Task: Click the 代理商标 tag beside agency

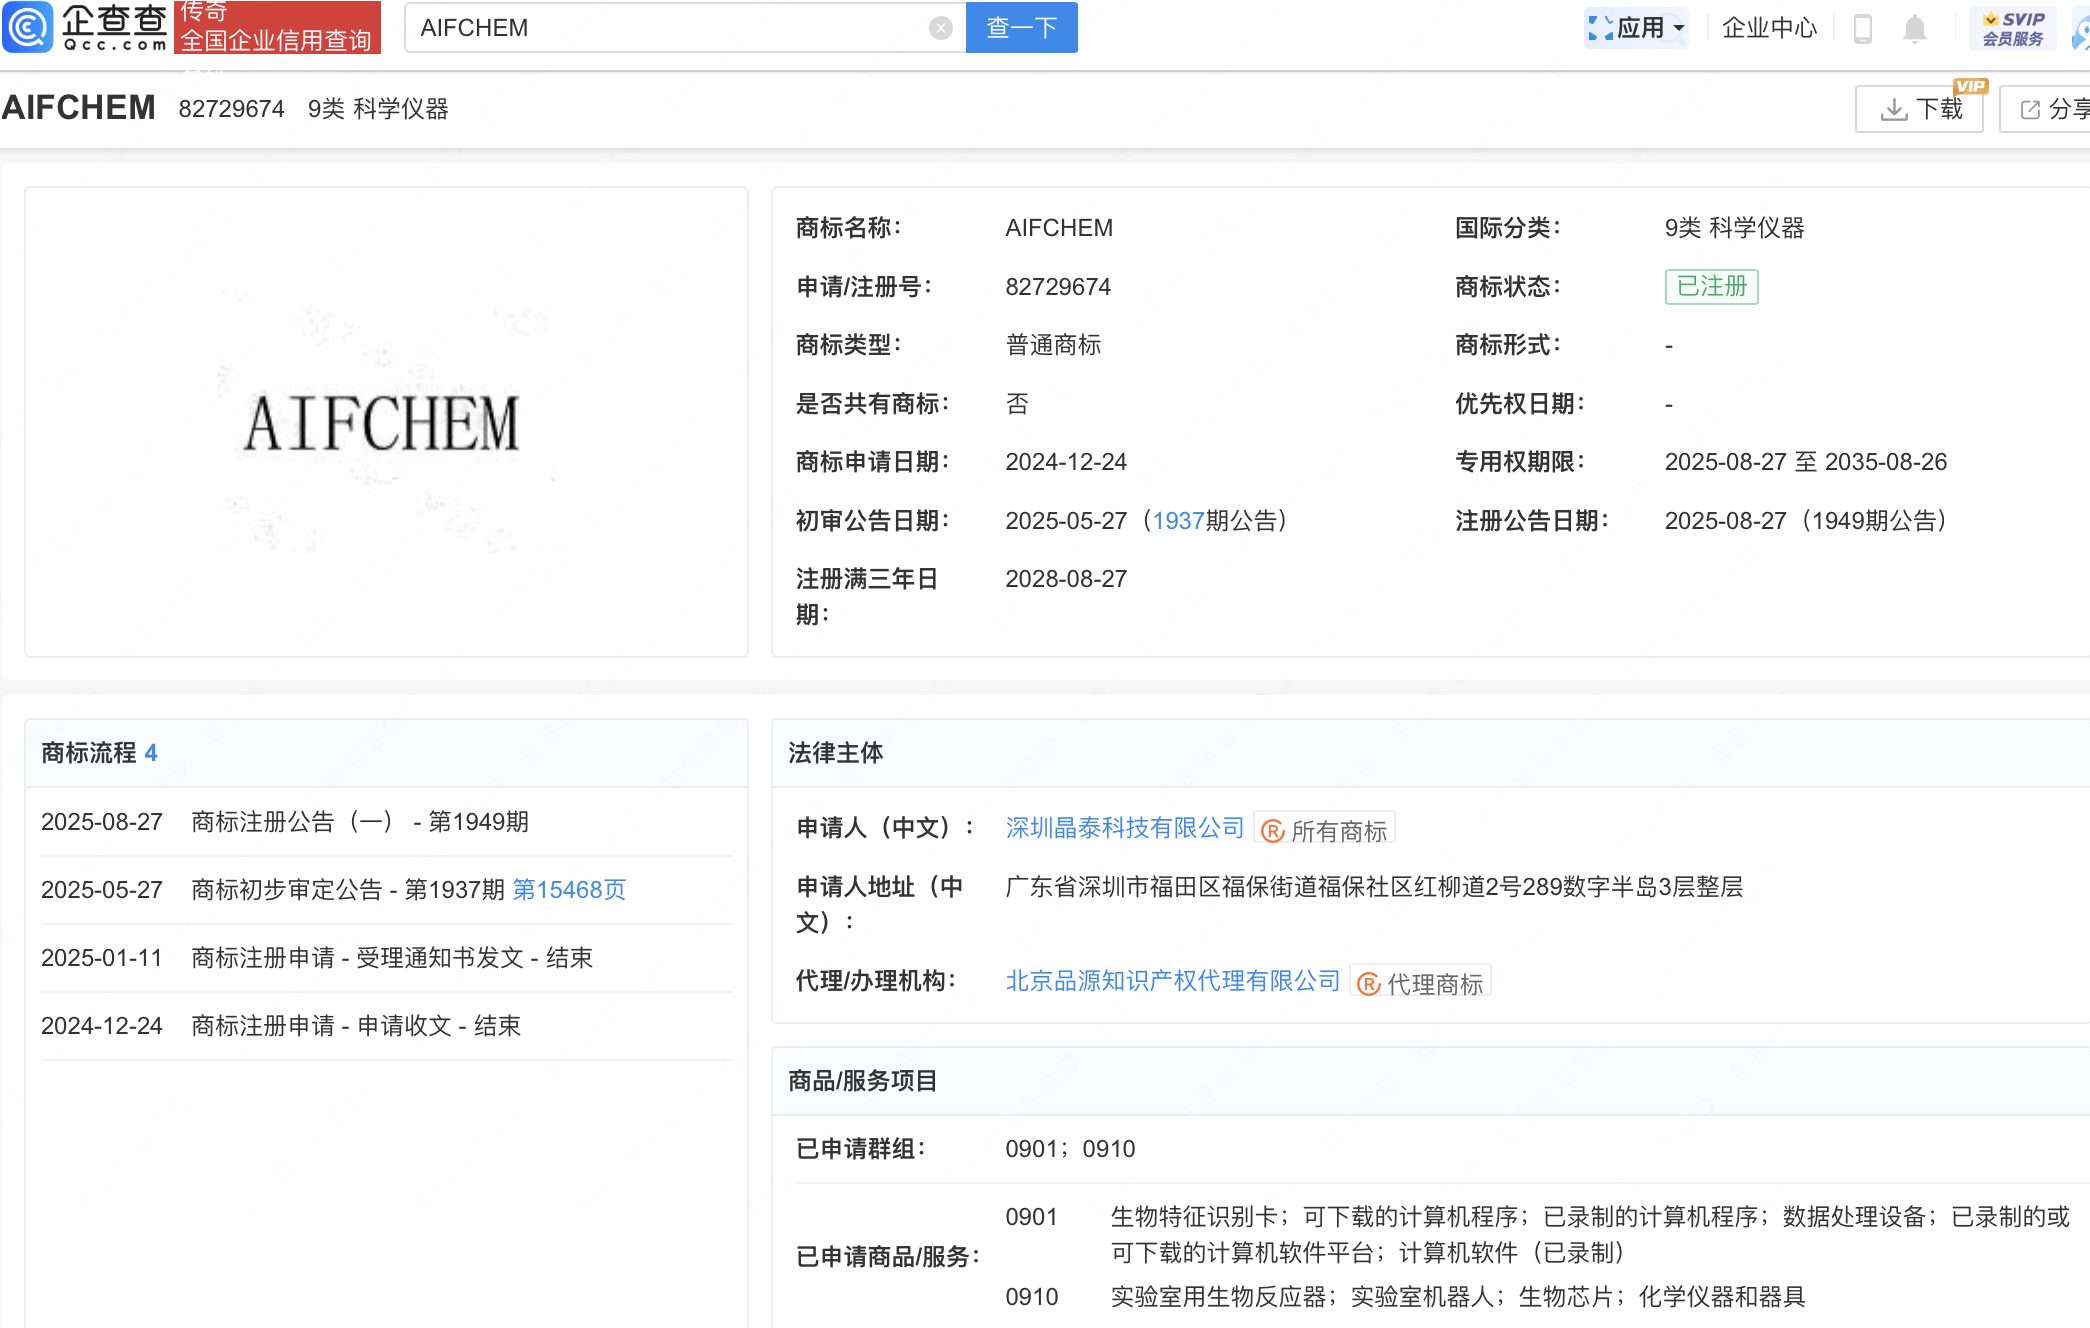Action: (x=1421, y=983)
